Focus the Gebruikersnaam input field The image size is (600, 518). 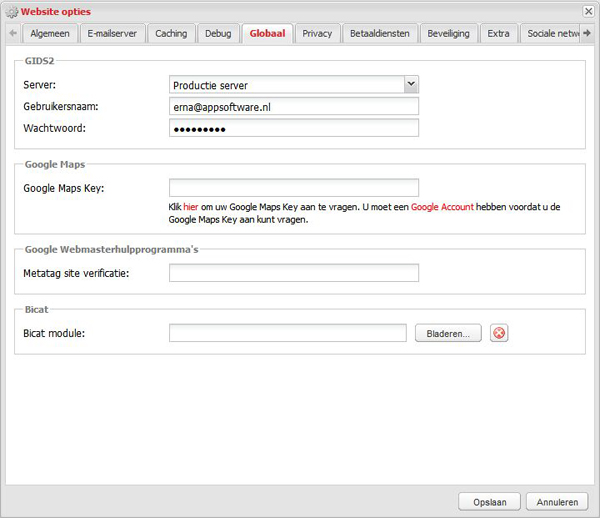pyautogui.click(x=294, y=106)
